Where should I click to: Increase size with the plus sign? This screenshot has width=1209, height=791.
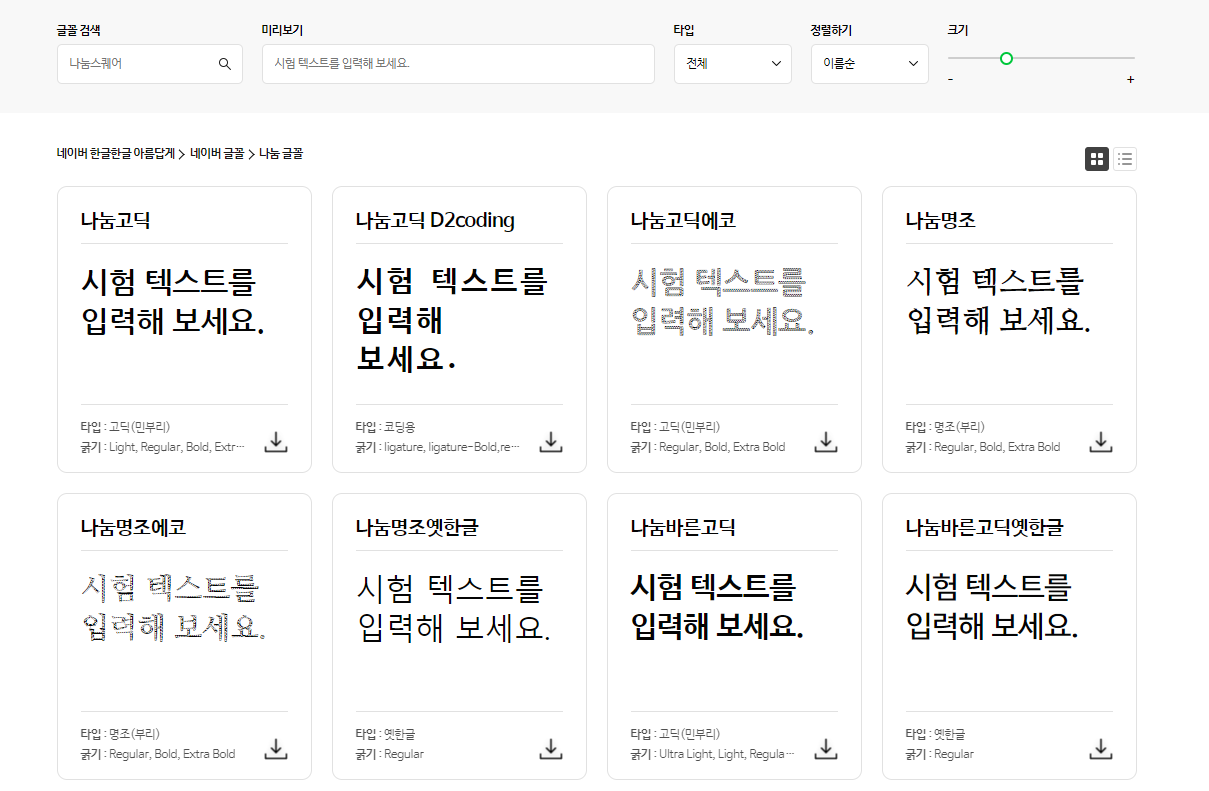click(x=1131, y=79)
